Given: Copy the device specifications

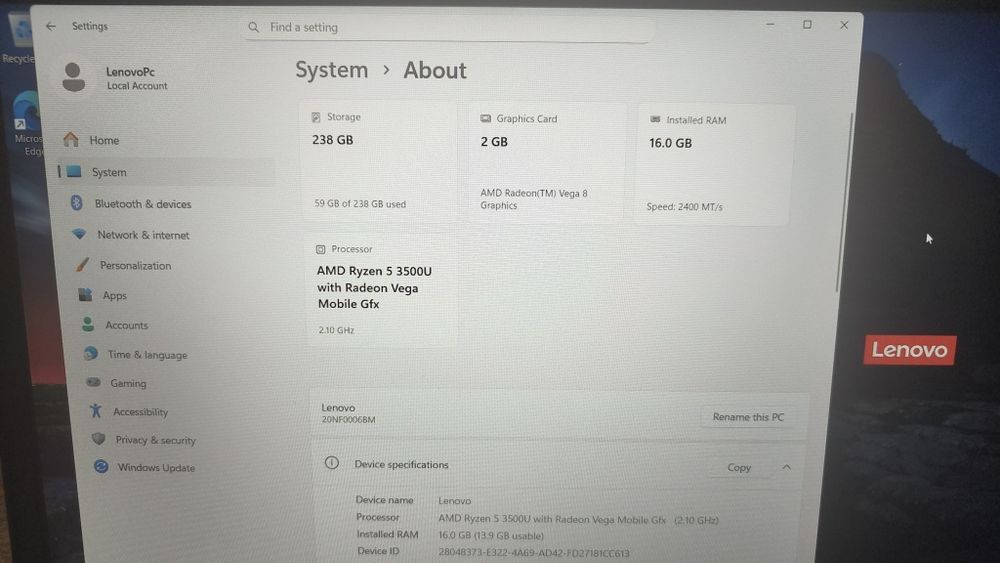Looking at the screenshot, I should pyautogui.click(x=739, y=467).
